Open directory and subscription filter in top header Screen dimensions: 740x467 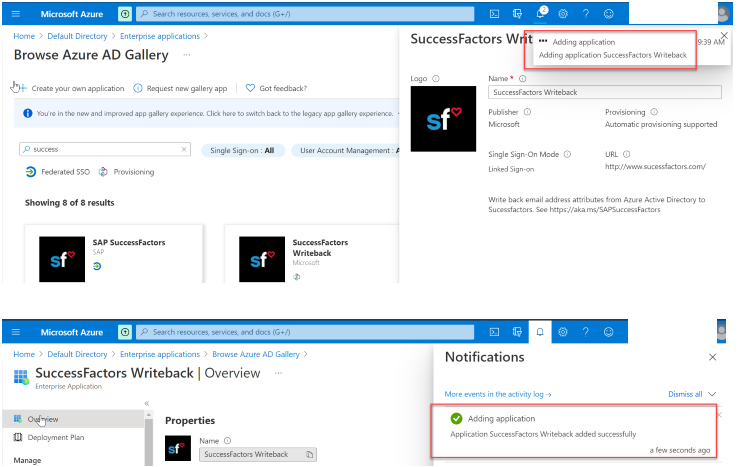517,14
